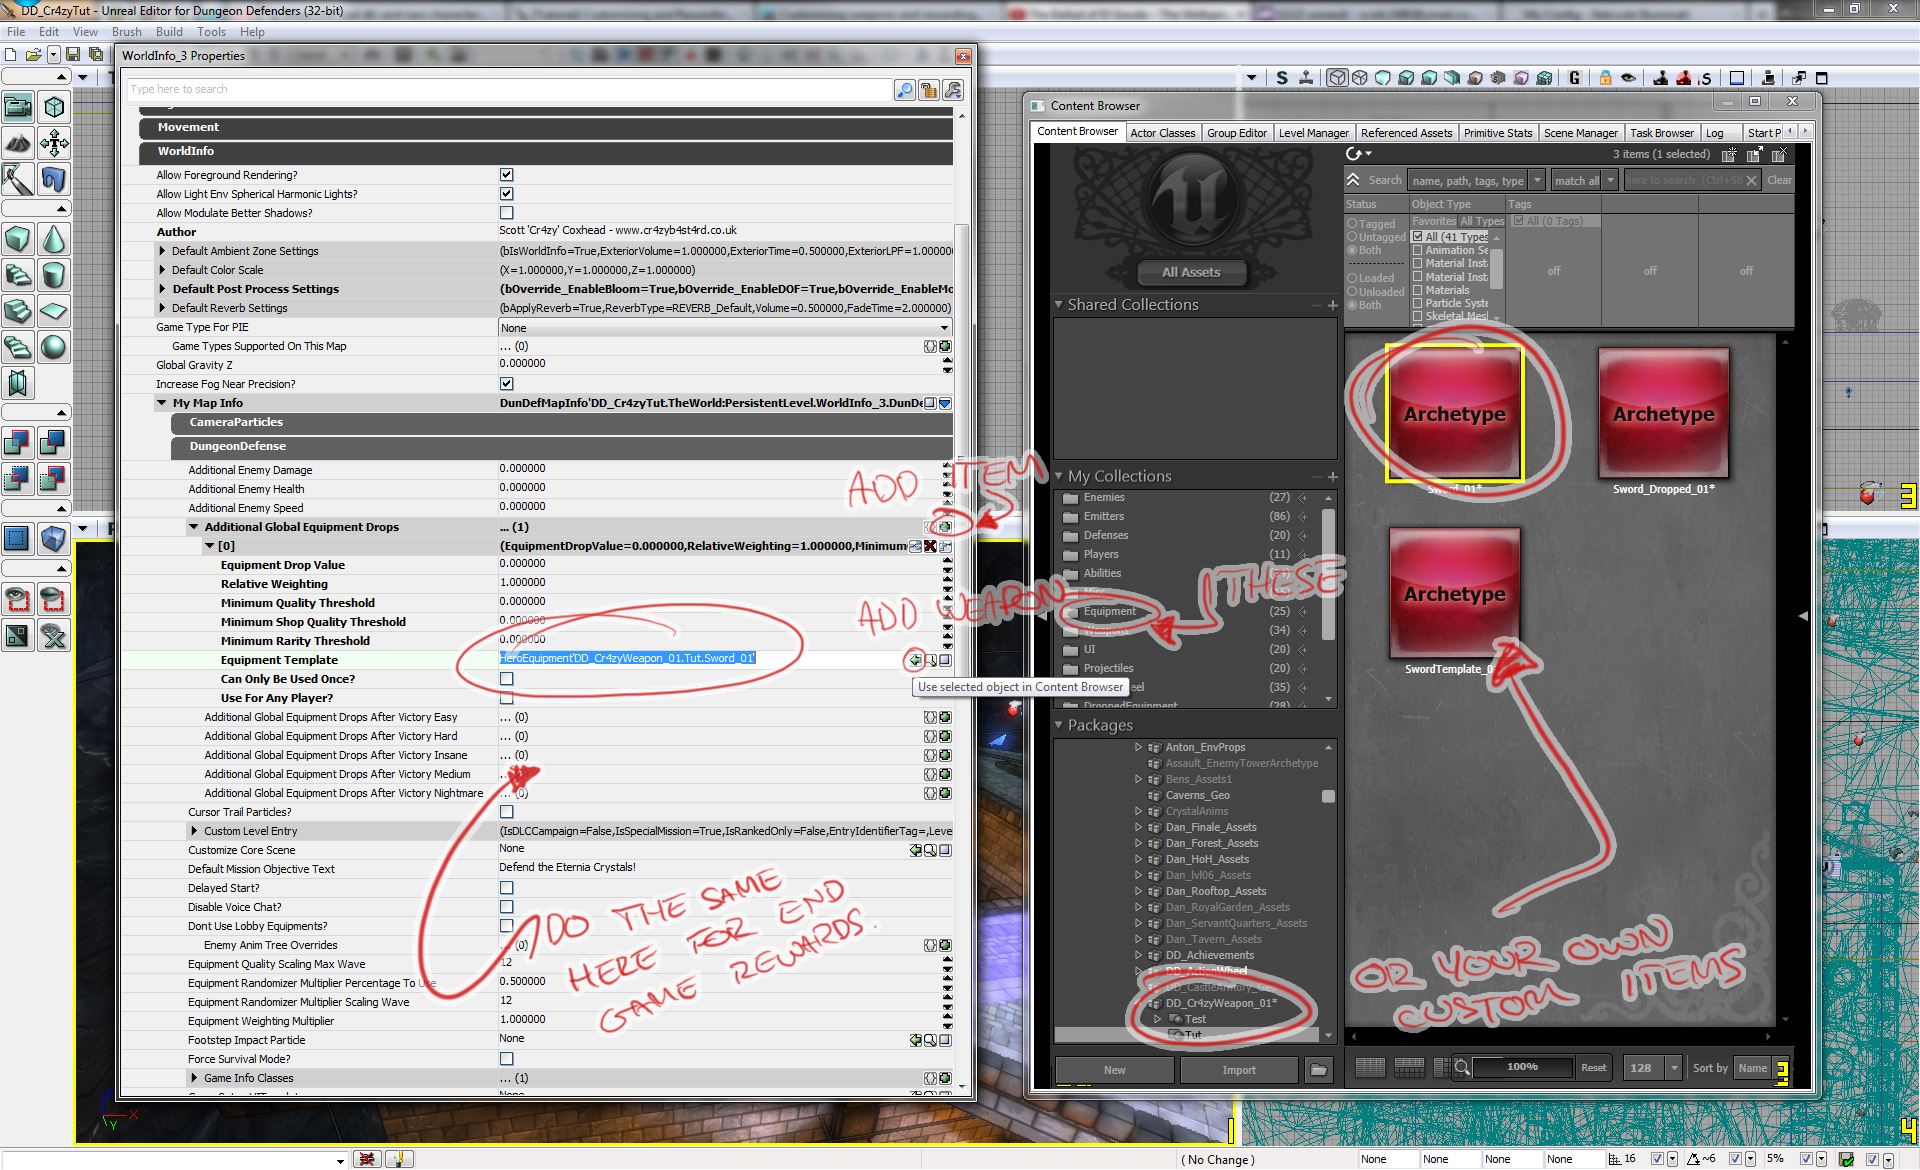Click the CSG Intersect brush icon
The height and width of the screenshot is (1170, 1920).
click(18, 478)
